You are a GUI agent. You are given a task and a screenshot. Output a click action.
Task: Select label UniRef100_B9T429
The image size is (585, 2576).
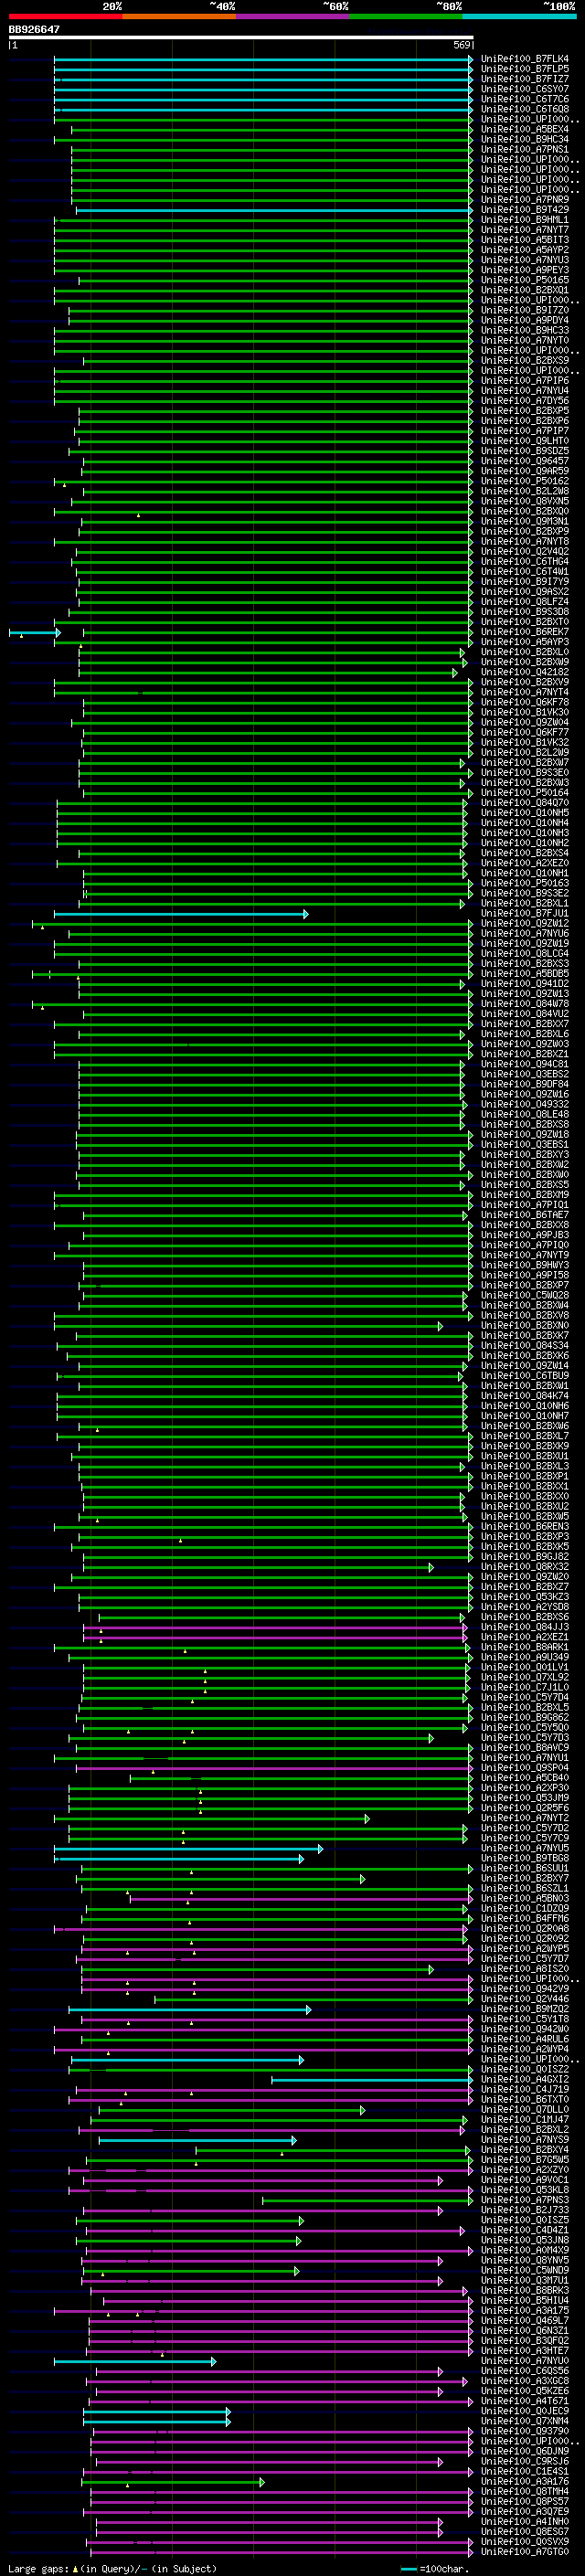pos(525,210)
